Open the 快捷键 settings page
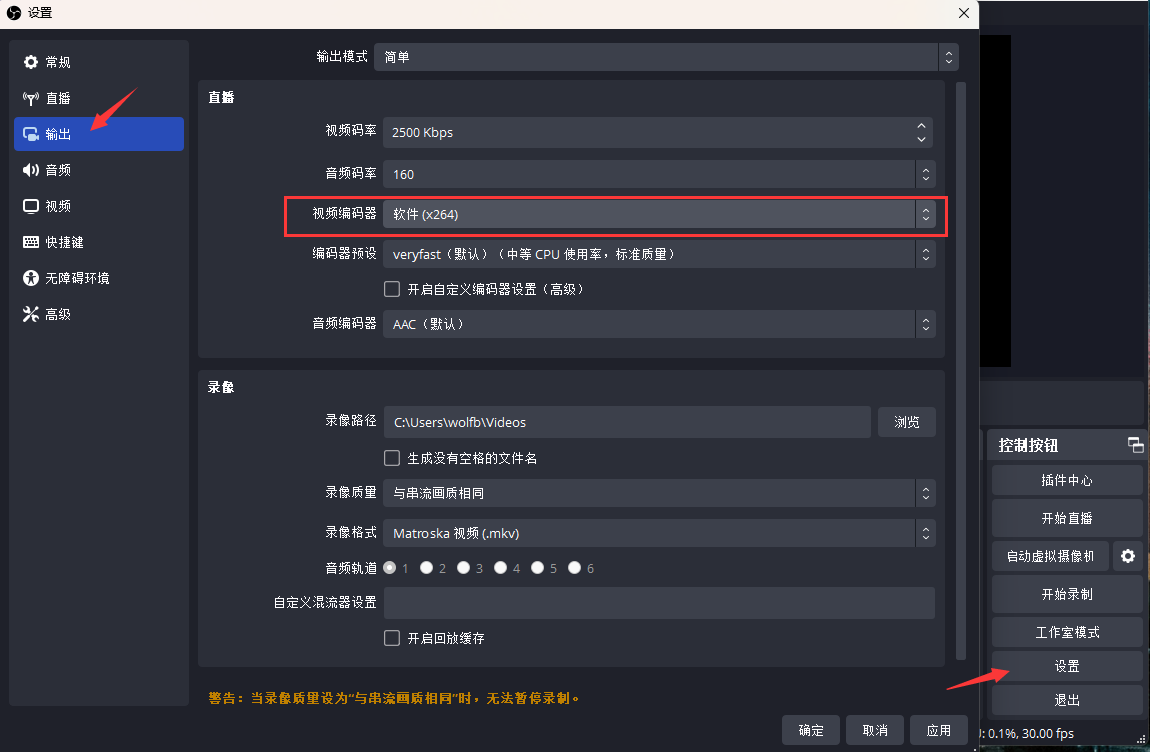 (99, 242)
